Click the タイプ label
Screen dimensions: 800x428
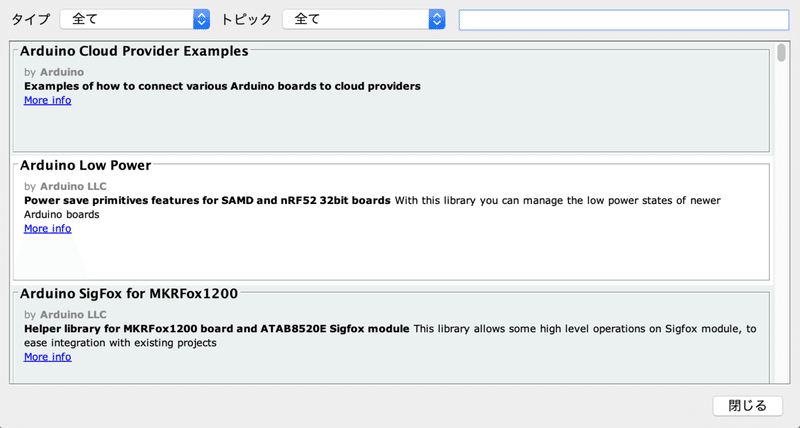click(31, 19)
